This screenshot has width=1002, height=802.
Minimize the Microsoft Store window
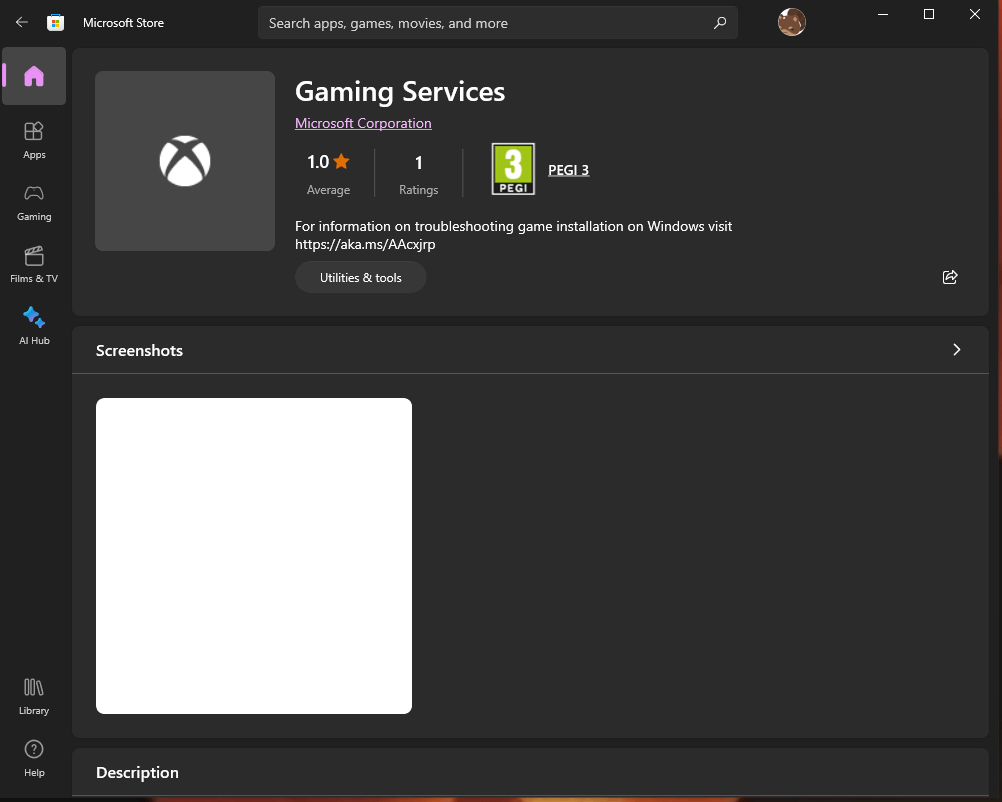click(883, 14)
